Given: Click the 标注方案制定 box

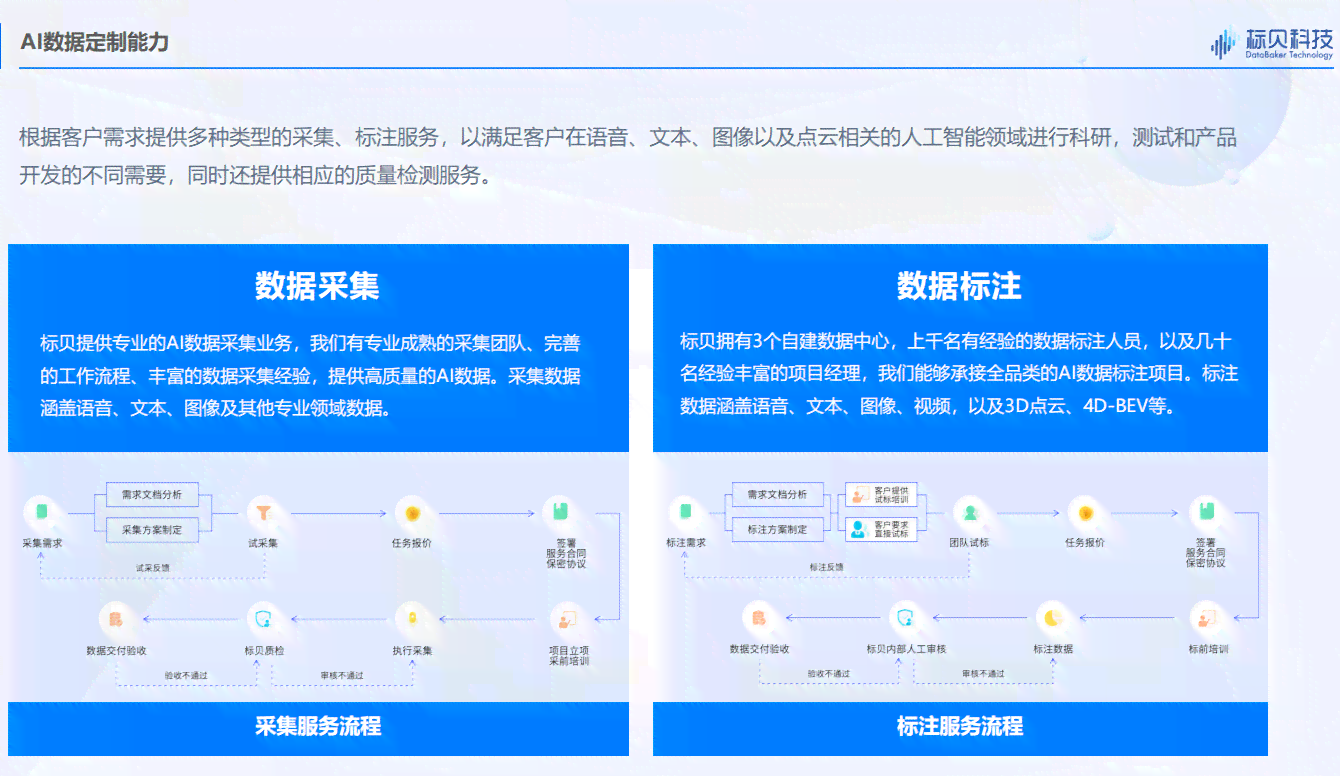Looking at the screenshot, I should pos(777,529).
